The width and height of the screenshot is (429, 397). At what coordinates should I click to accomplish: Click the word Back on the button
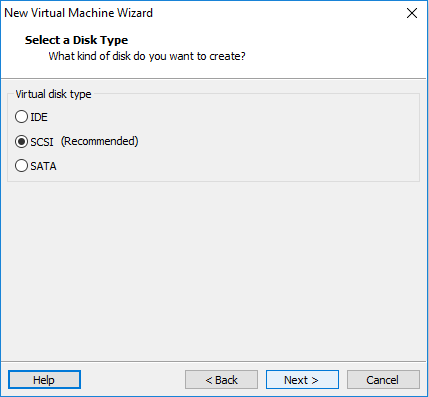226,380
